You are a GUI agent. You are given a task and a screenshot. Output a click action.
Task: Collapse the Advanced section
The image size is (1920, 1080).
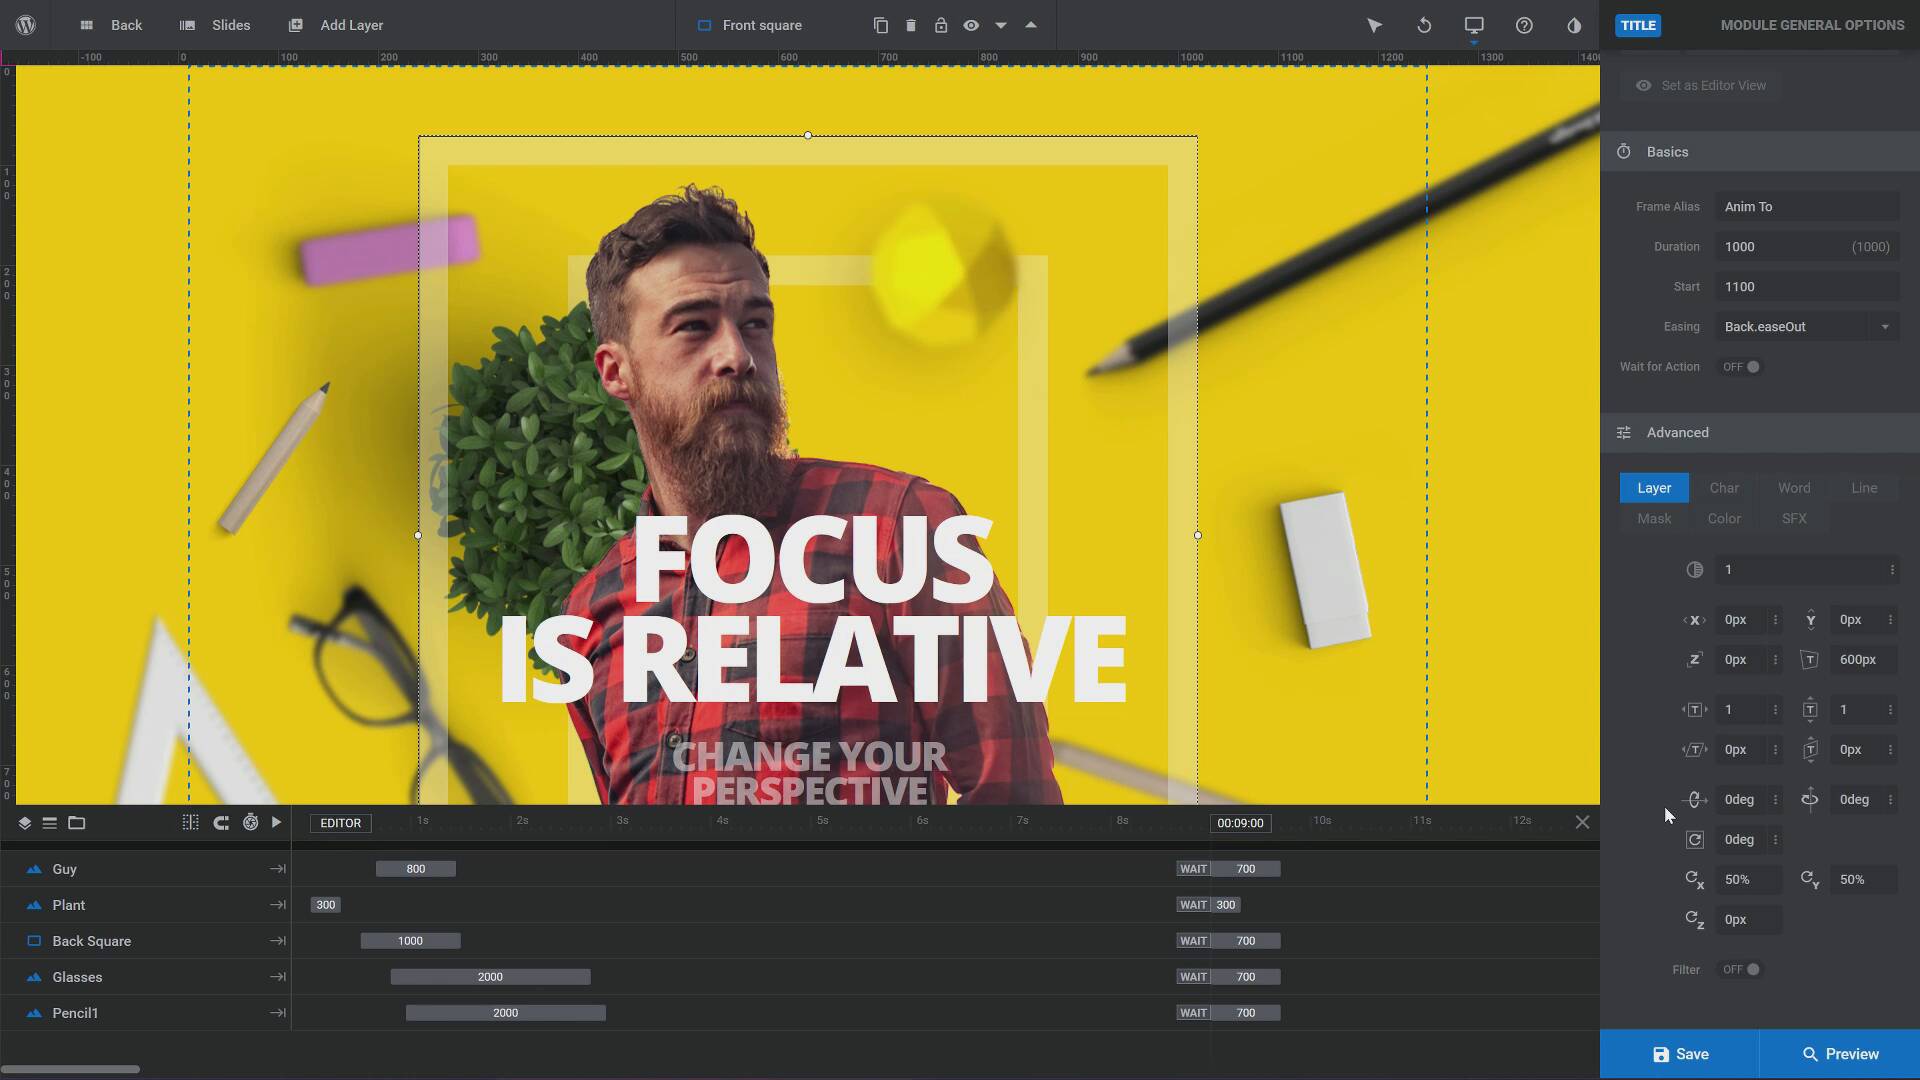[1676, 432]
